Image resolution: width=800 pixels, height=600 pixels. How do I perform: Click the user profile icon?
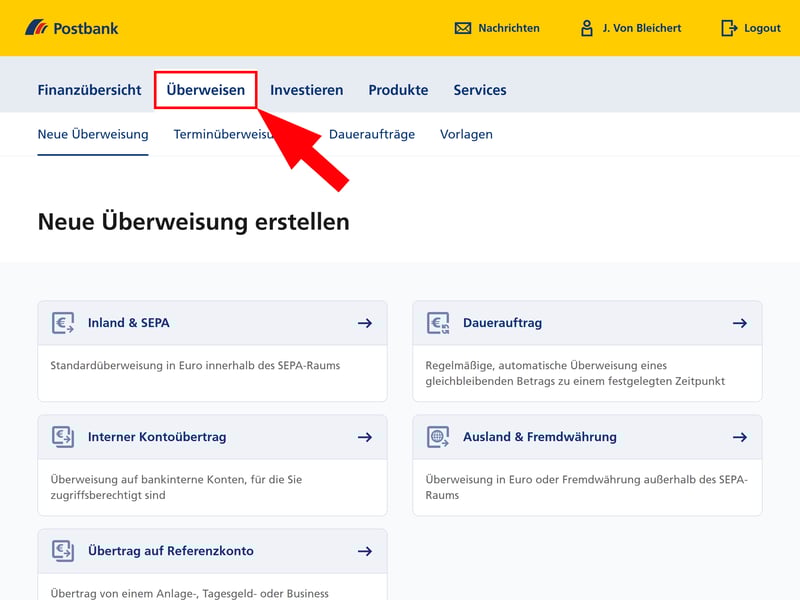[x=587, y=28]
